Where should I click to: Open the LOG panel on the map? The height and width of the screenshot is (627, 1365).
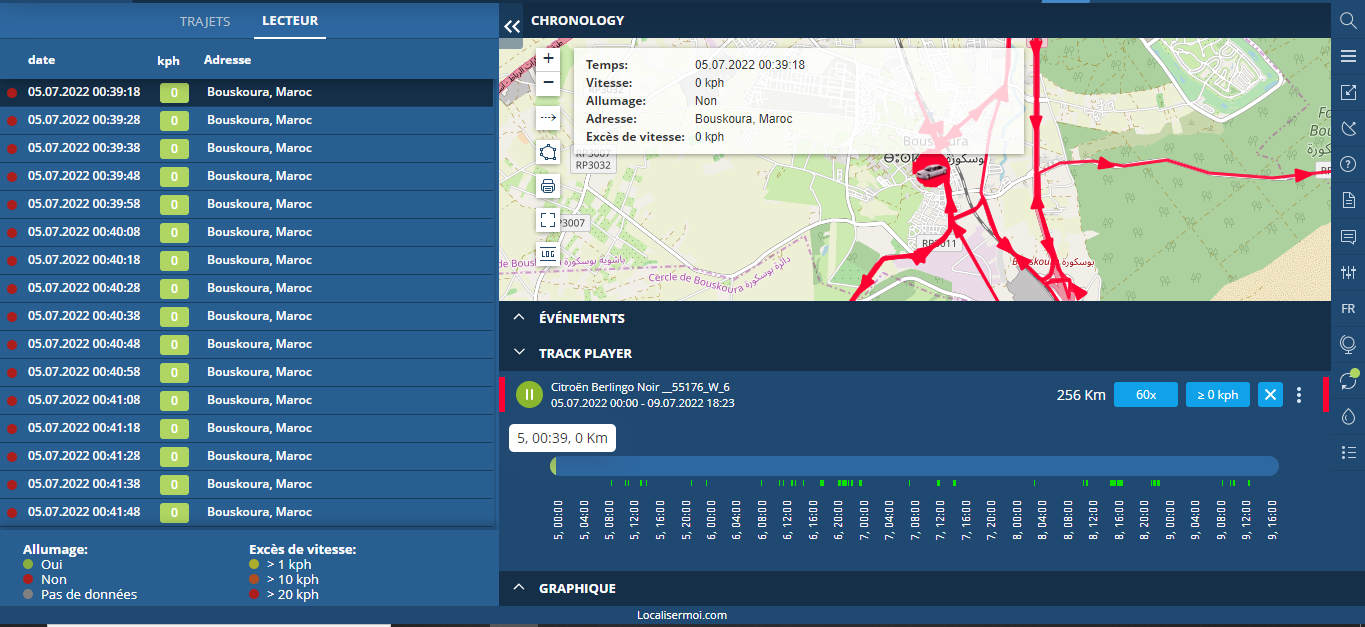(x=548, y=253)
